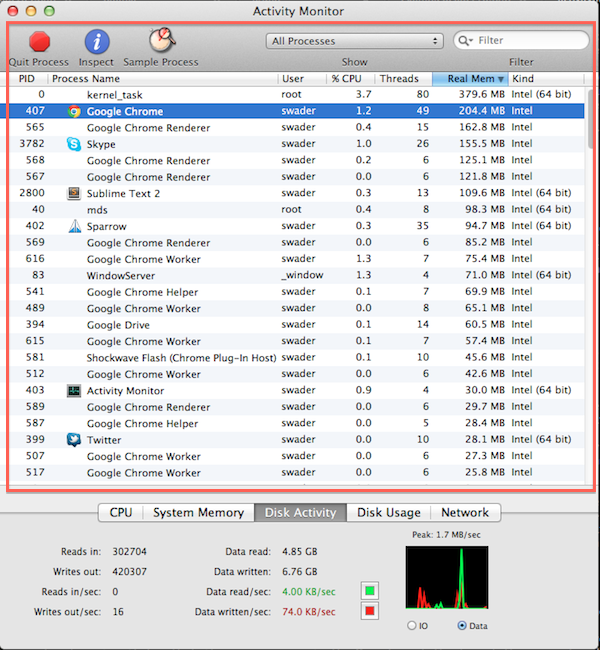Switch to the System Memory tab
Viewport: 600px width, 650px height.
(198, 512)
